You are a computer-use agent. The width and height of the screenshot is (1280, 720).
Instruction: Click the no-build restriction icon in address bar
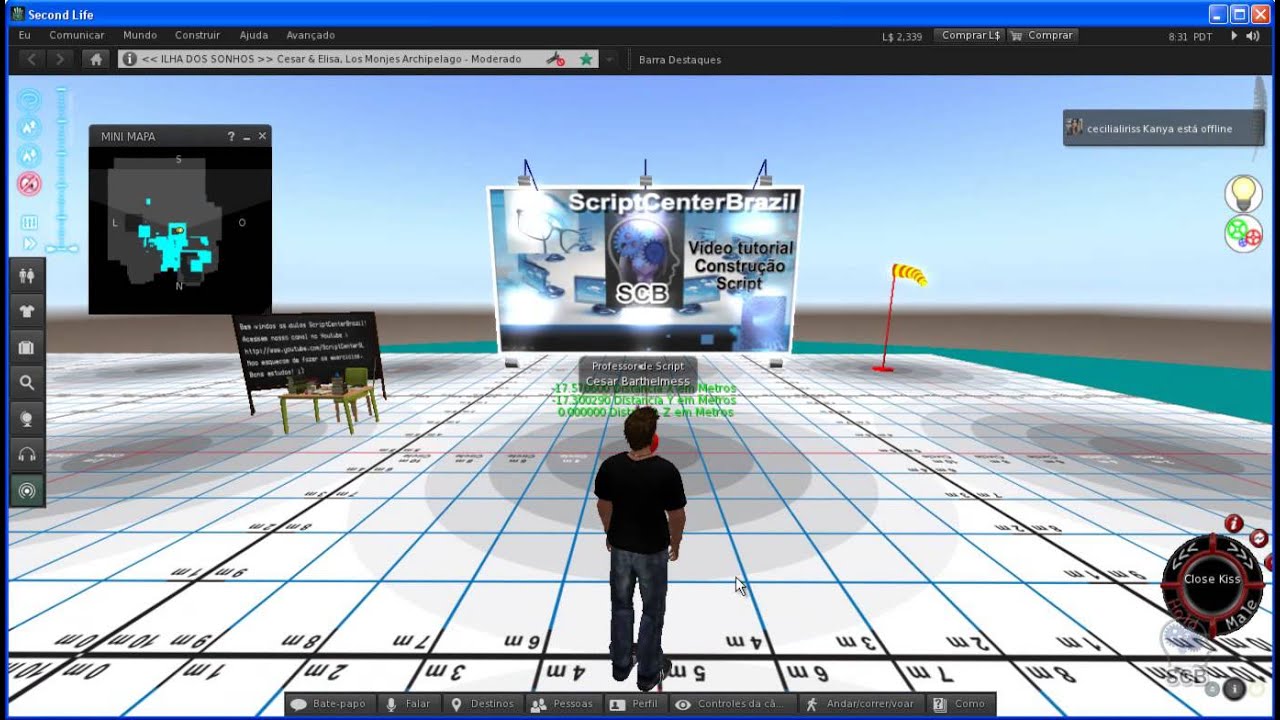pyautogui.click(x=555, y=59)
